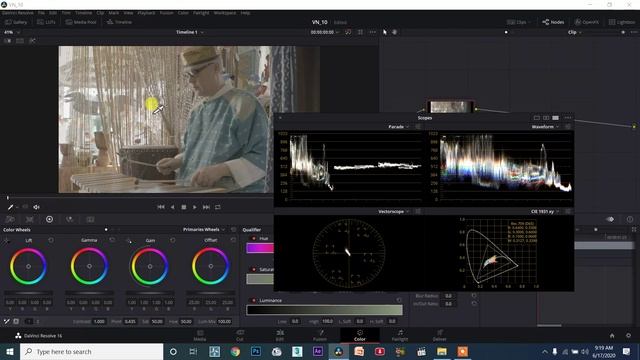Screen dimensions: 640x360
Task: Open the OpenFX panel
Action: click(x=587, y=22)
